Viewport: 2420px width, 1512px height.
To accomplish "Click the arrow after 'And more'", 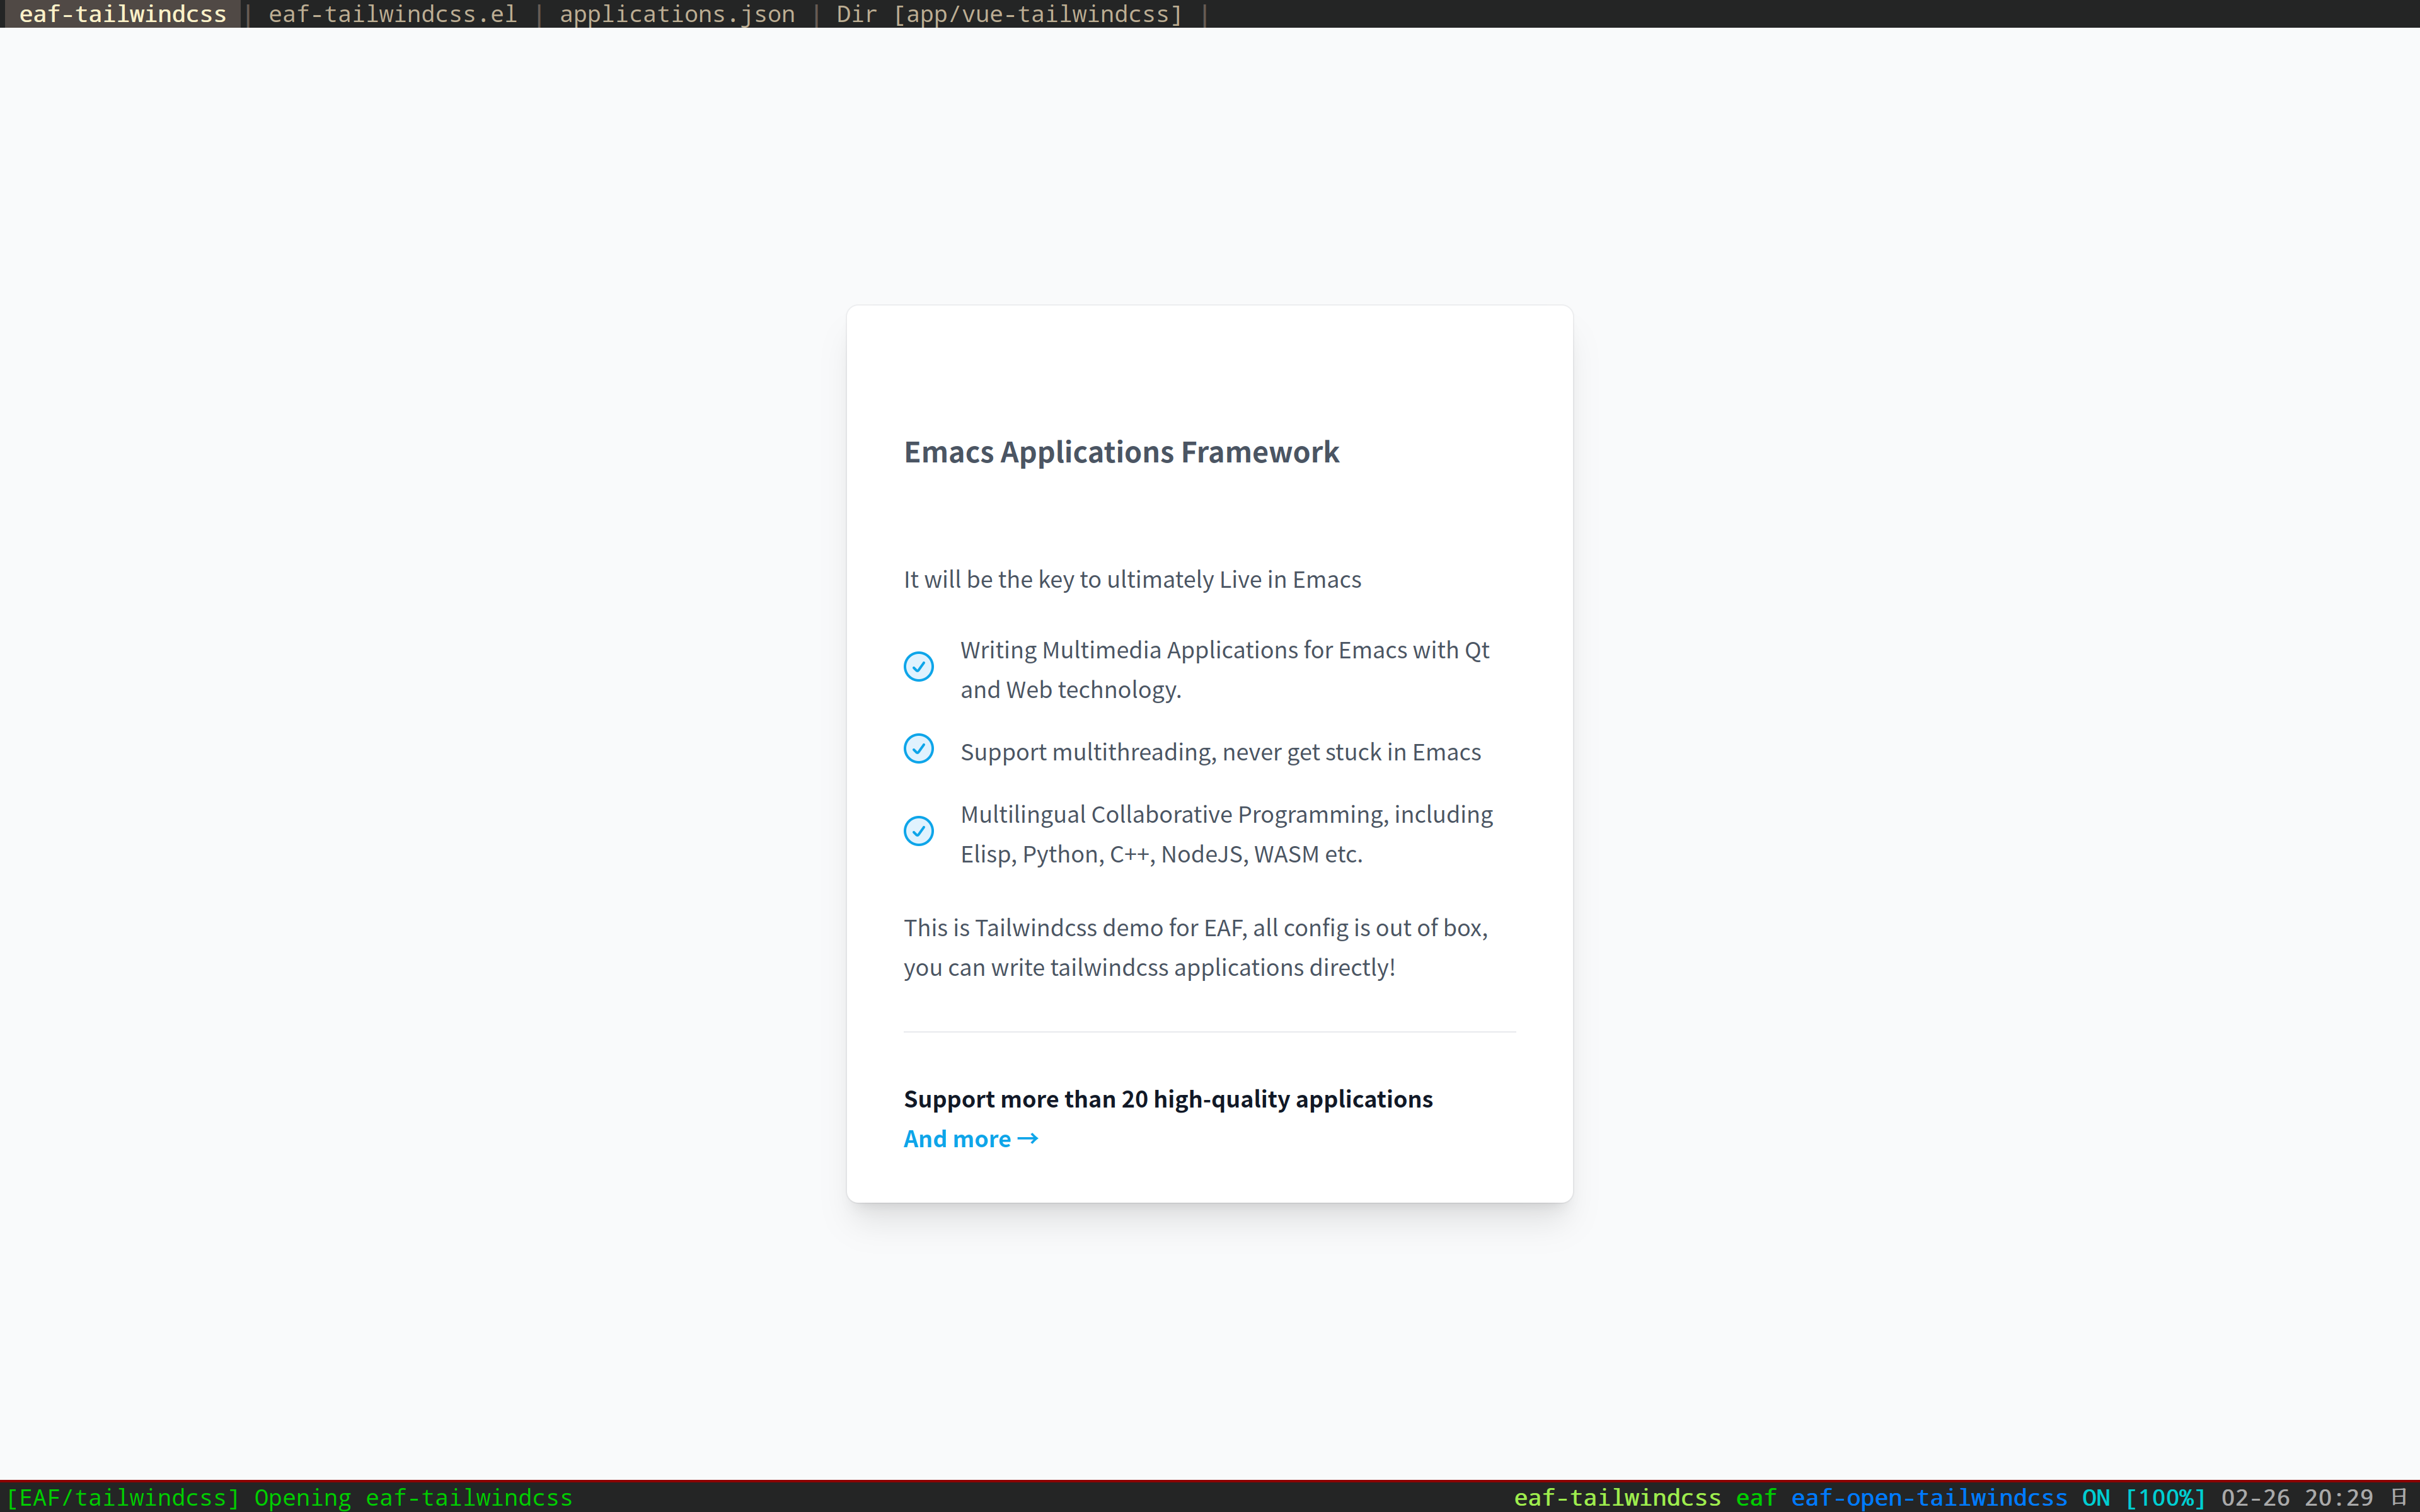I will coord(1027,1138).
